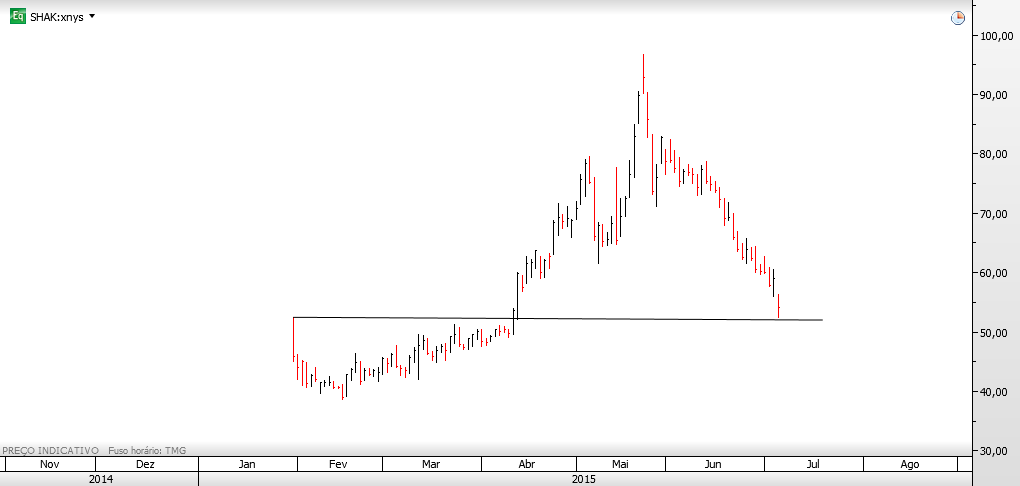Select Mai on the time axis

click(620, 464)
